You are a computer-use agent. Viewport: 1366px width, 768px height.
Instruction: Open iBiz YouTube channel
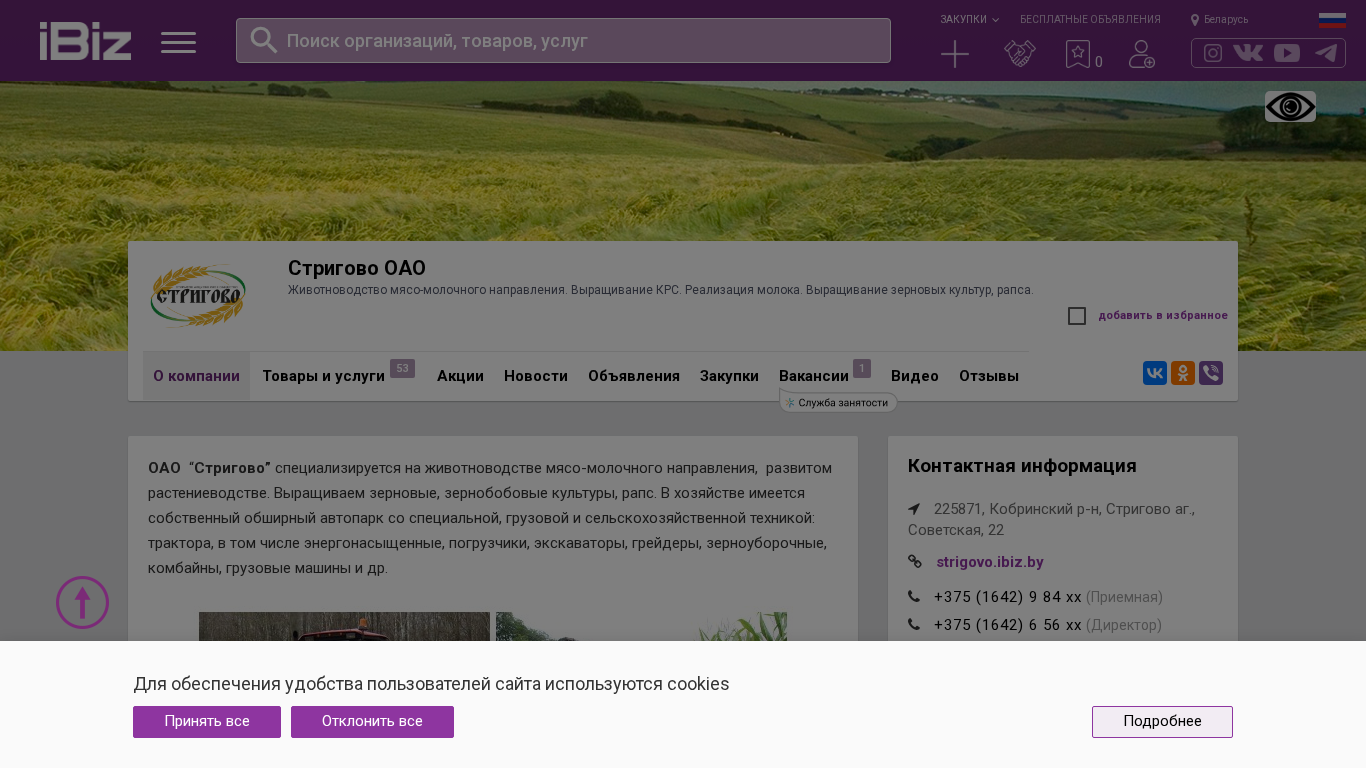coord(1287,53)
